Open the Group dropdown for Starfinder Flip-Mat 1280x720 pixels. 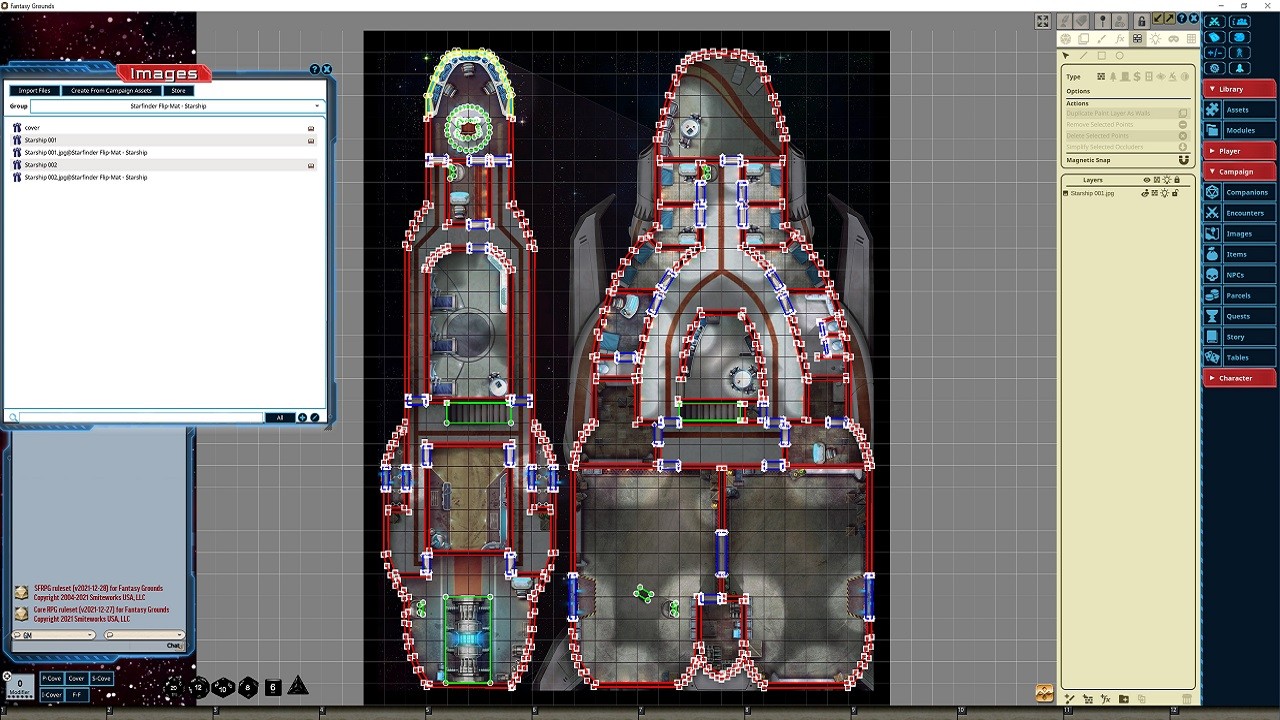tap(176, 106)
